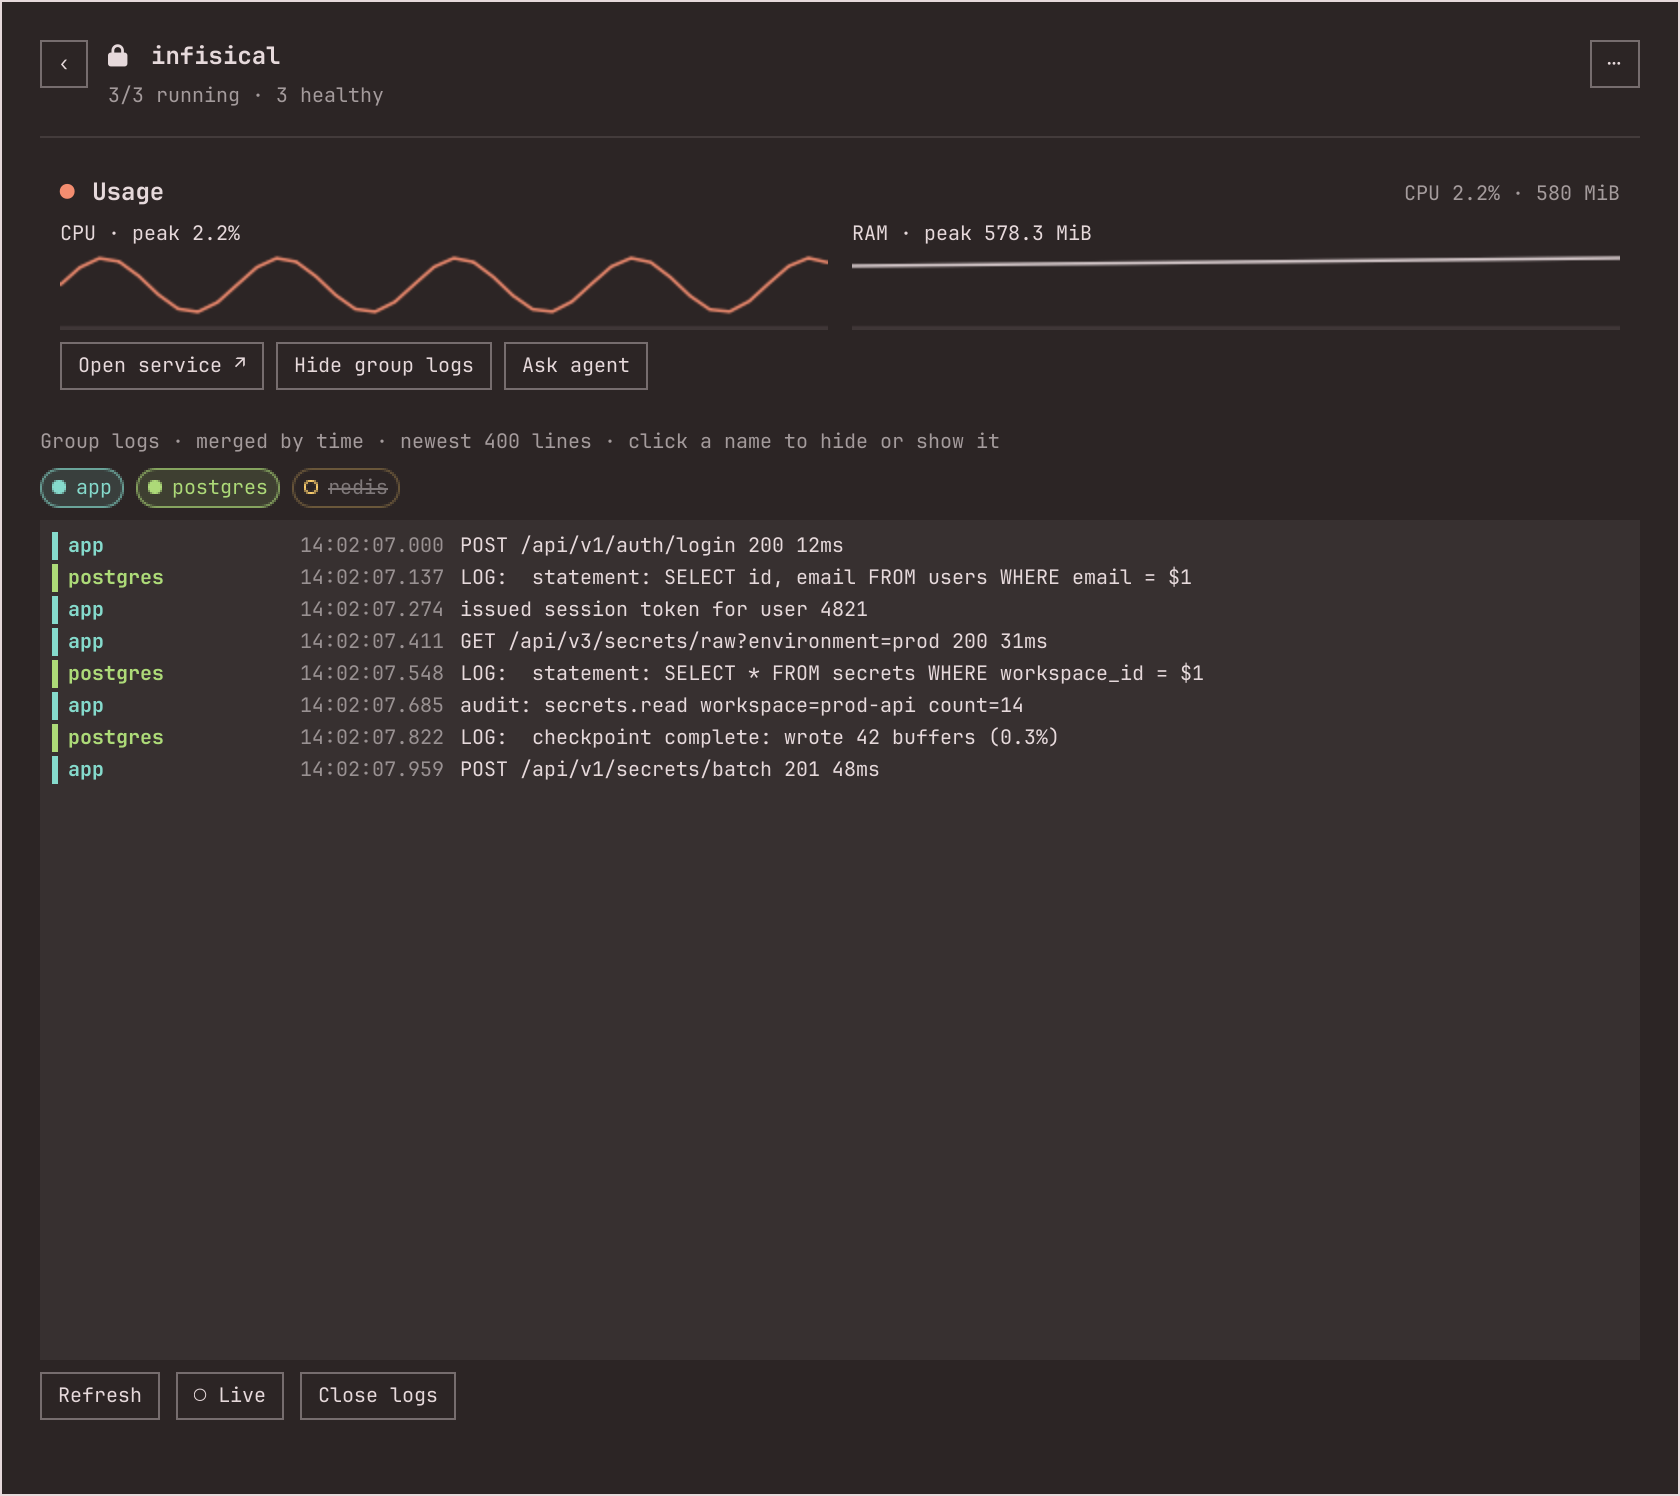
Task: Select 'audit: secrets.read workspace=prod-api' line
Action: coord(840,706)
